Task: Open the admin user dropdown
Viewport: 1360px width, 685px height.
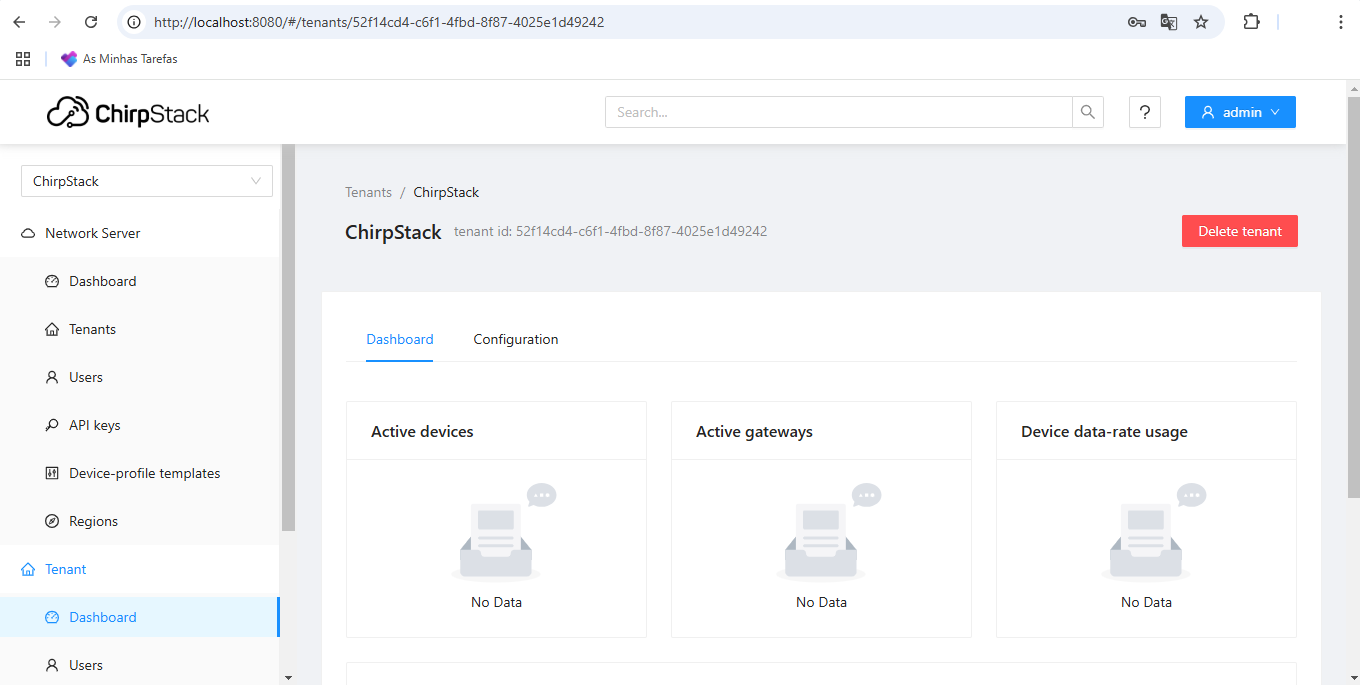Action: pos(1240,112)
